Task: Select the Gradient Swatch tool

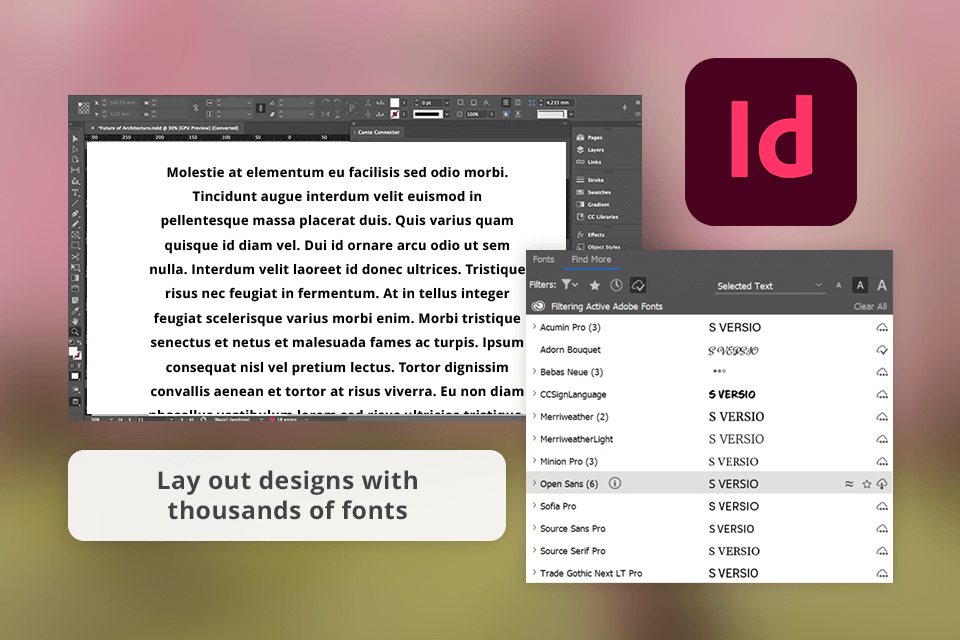Action: pos(75,277)
